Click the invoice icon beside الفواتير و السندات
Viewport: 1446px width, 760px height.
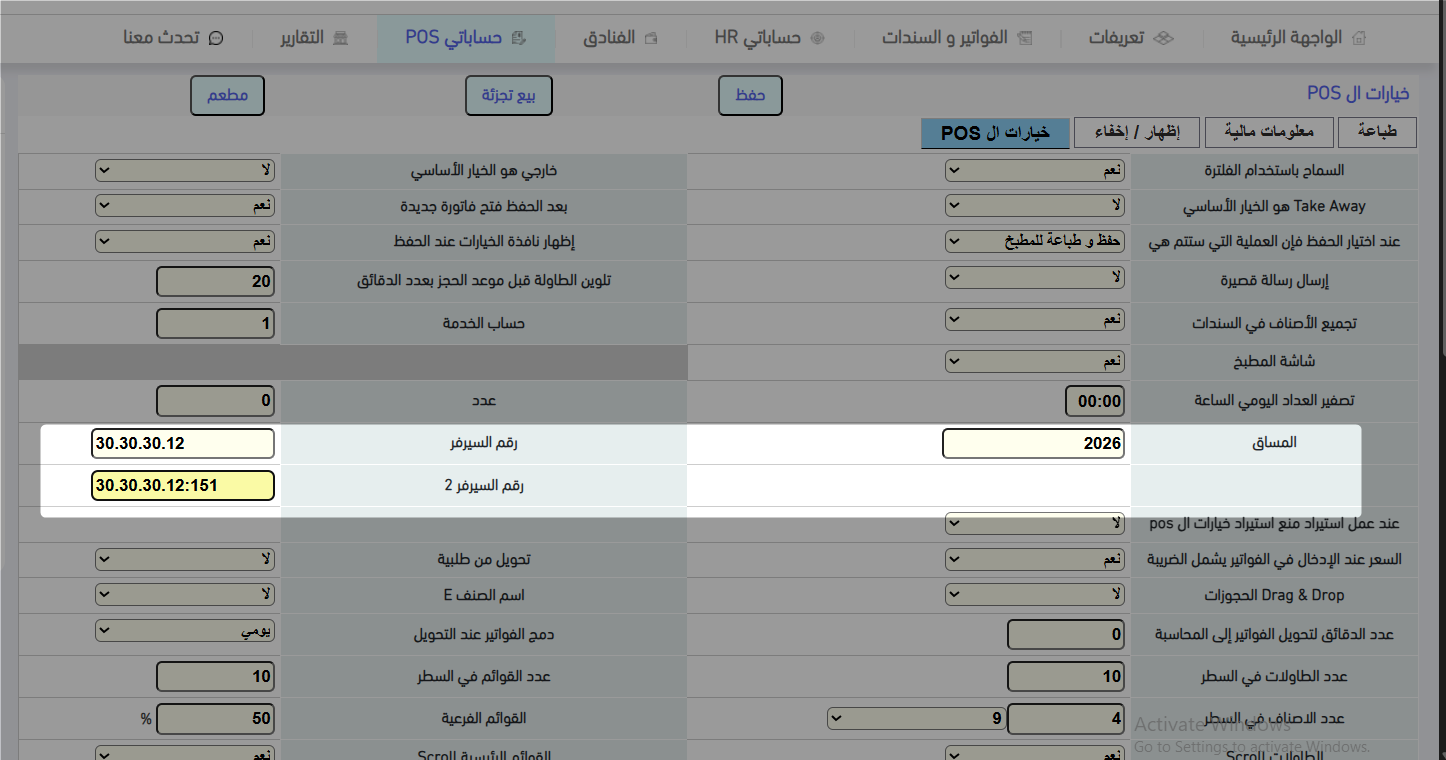(1025, 38)
